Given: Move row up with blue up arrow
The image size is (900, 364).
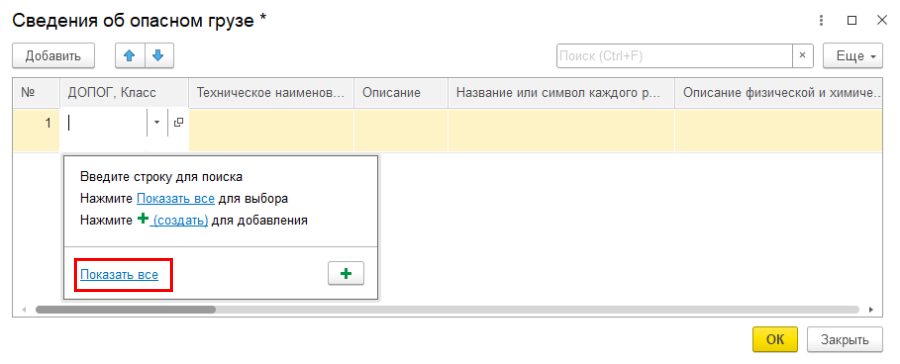Looking at the screenshot, I should point(130,56).
